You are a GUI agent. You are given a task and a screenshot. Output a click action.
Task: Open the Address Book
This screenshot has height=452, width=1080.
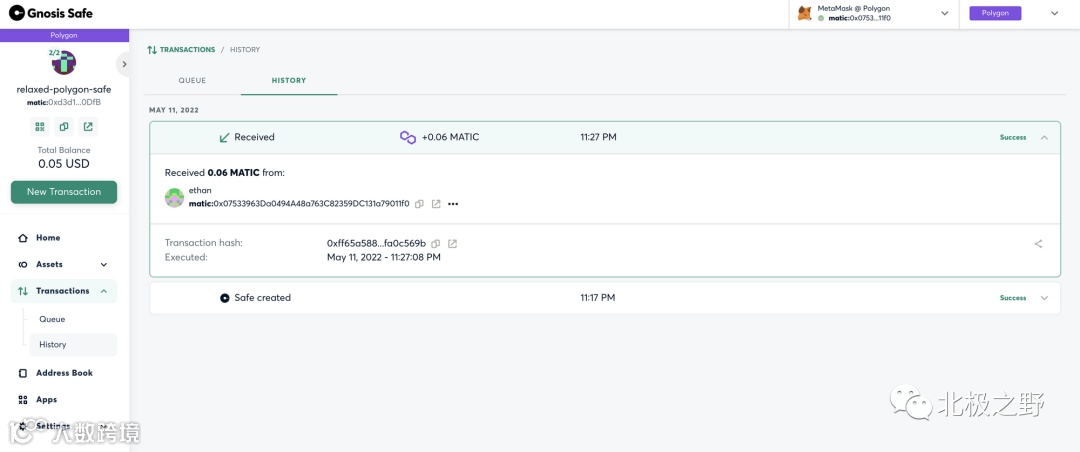click(x=64, y=373)
